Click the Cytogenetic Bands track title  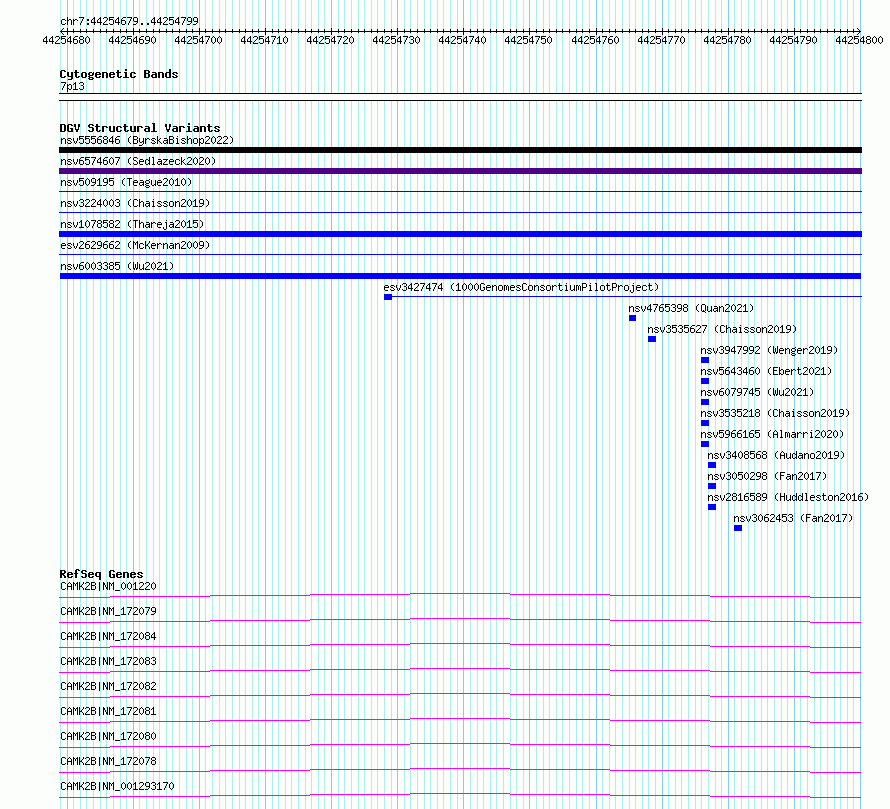[119, 74]
